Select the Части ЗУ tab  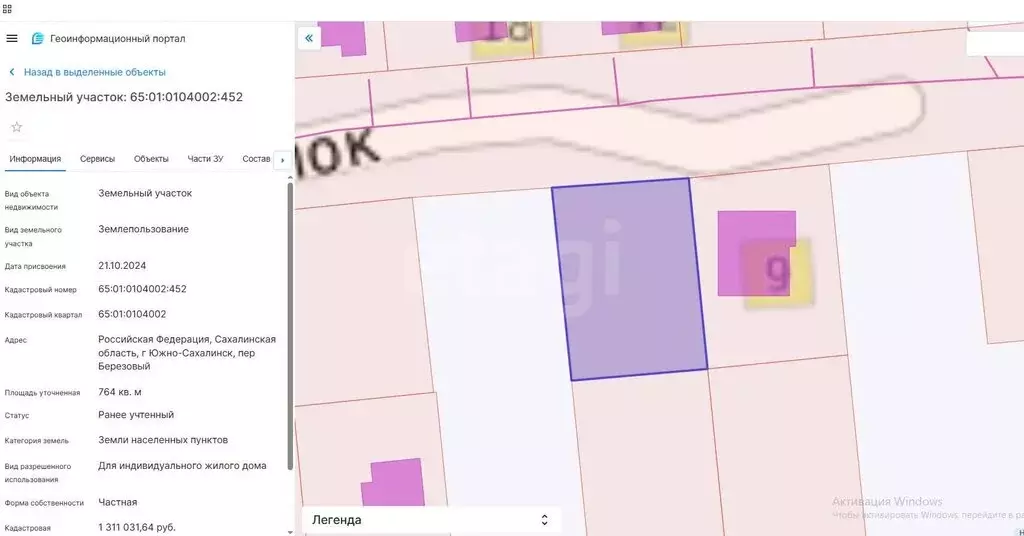coord(205,159)
